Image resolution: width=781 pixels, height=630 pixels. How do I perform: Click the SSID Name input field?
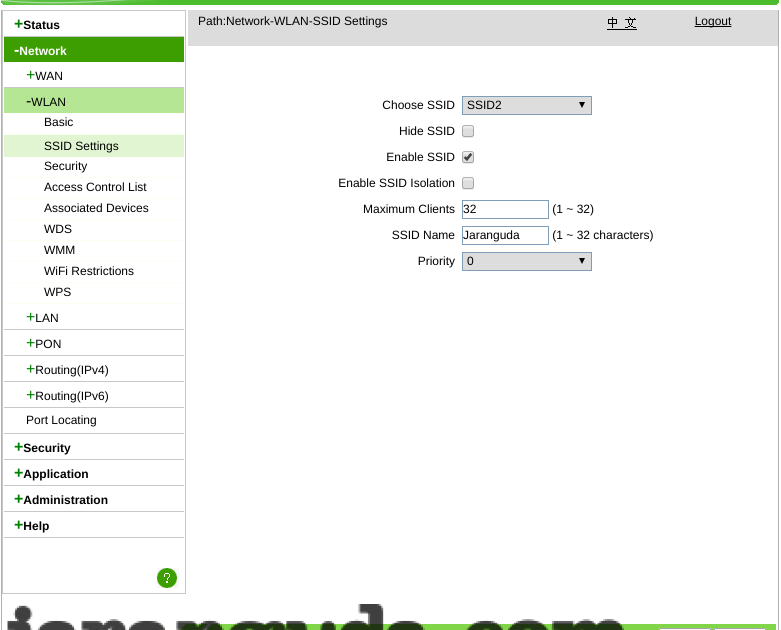[x=505, y=235]
